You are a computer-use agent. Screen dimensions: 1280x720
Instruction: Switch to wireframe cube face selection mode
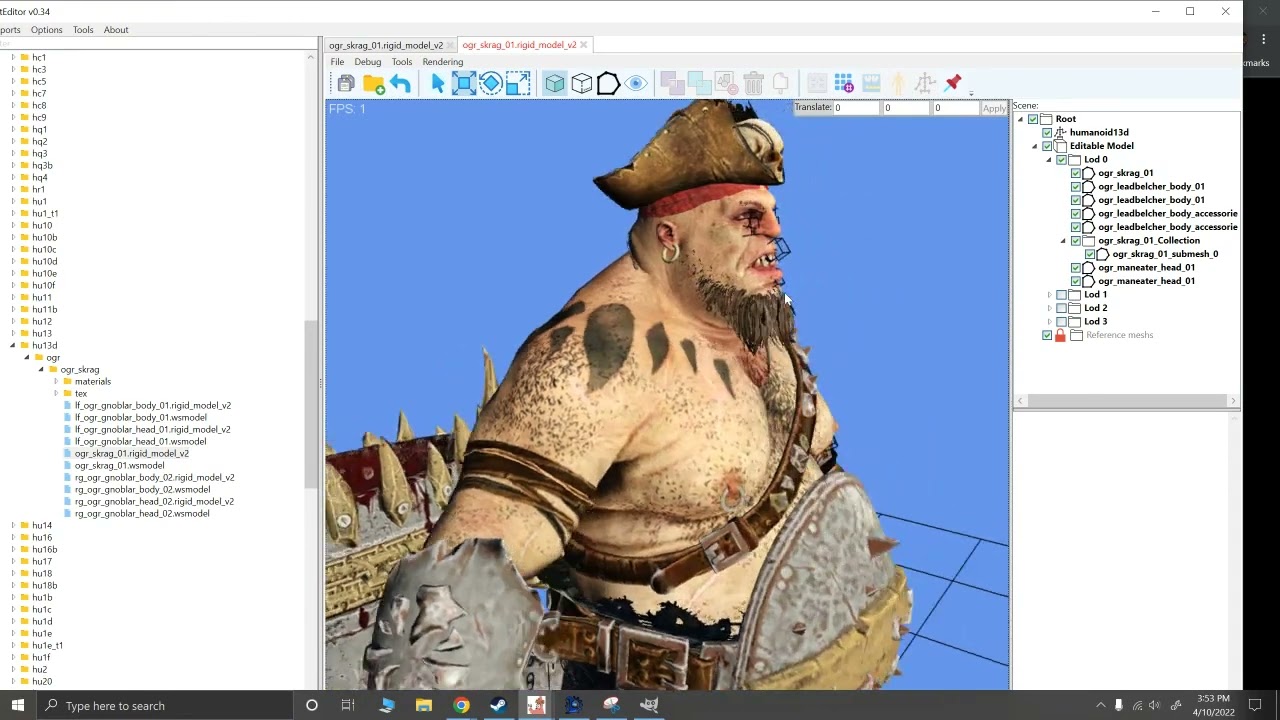(582, 84)
